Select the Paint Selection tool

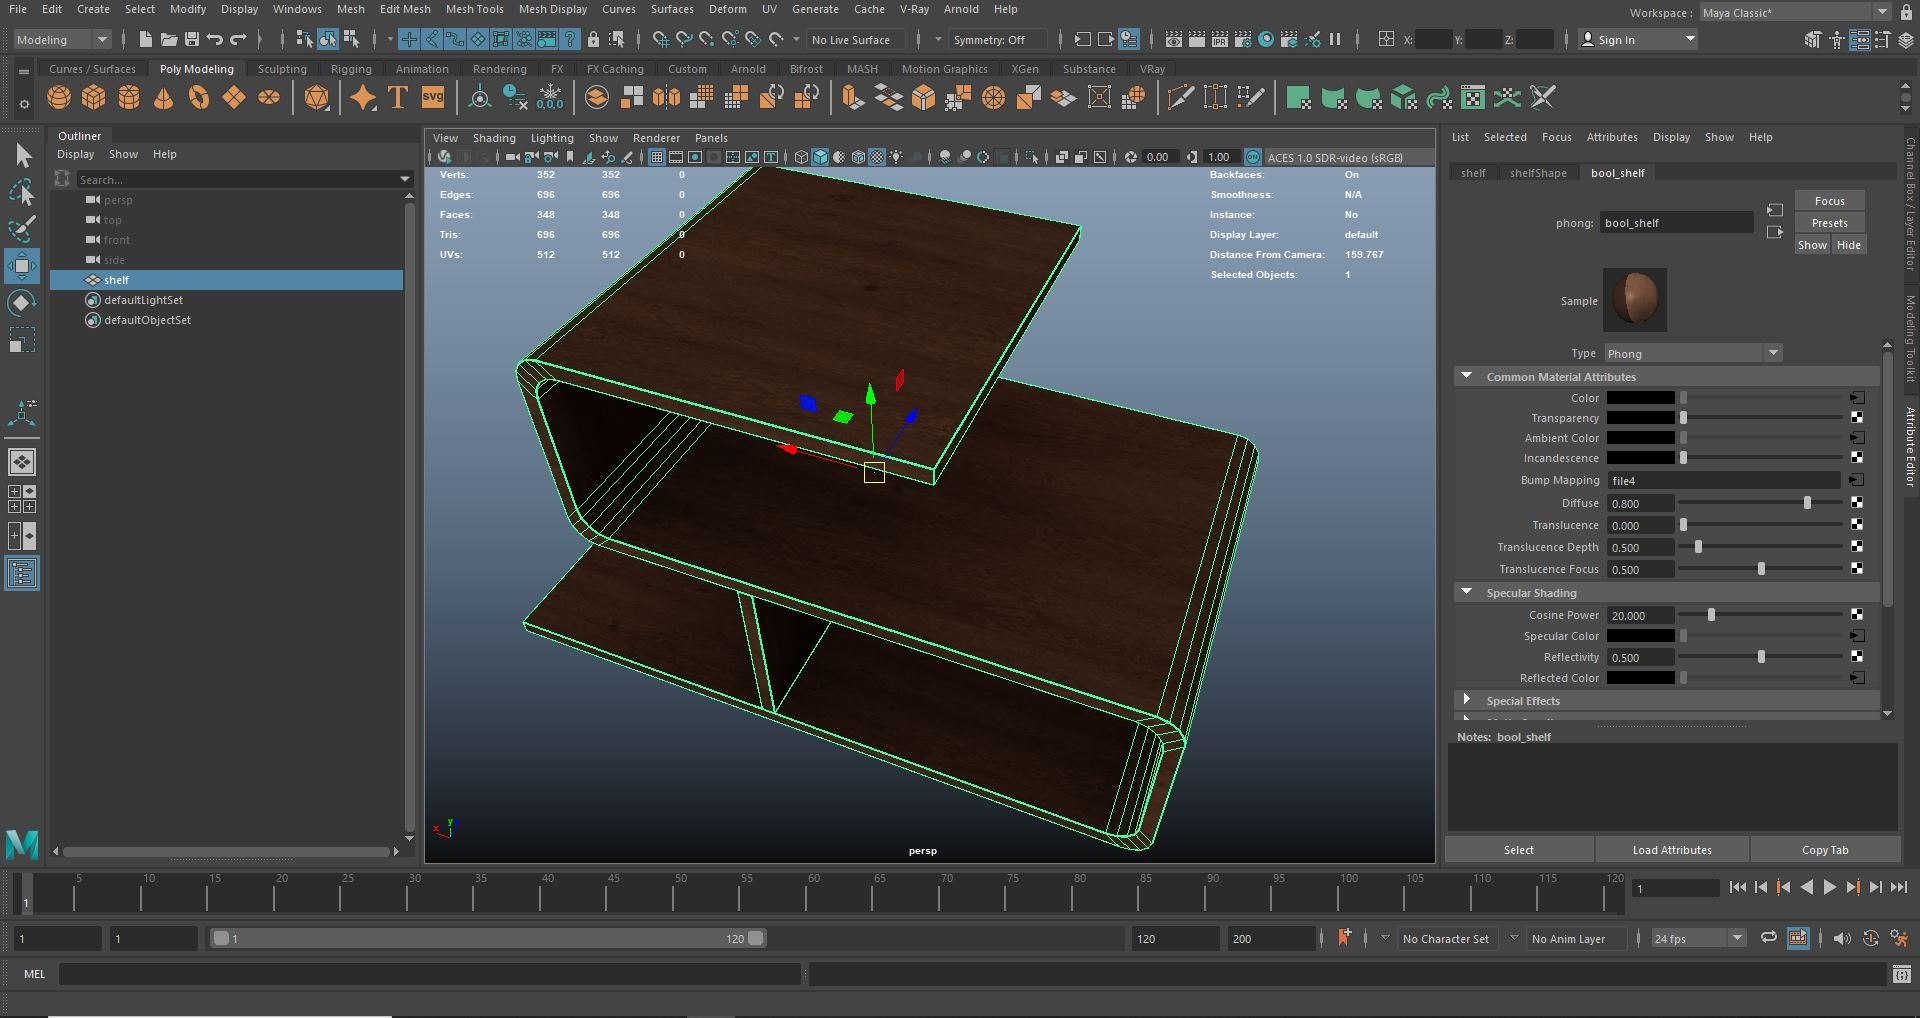coord(22,228)
